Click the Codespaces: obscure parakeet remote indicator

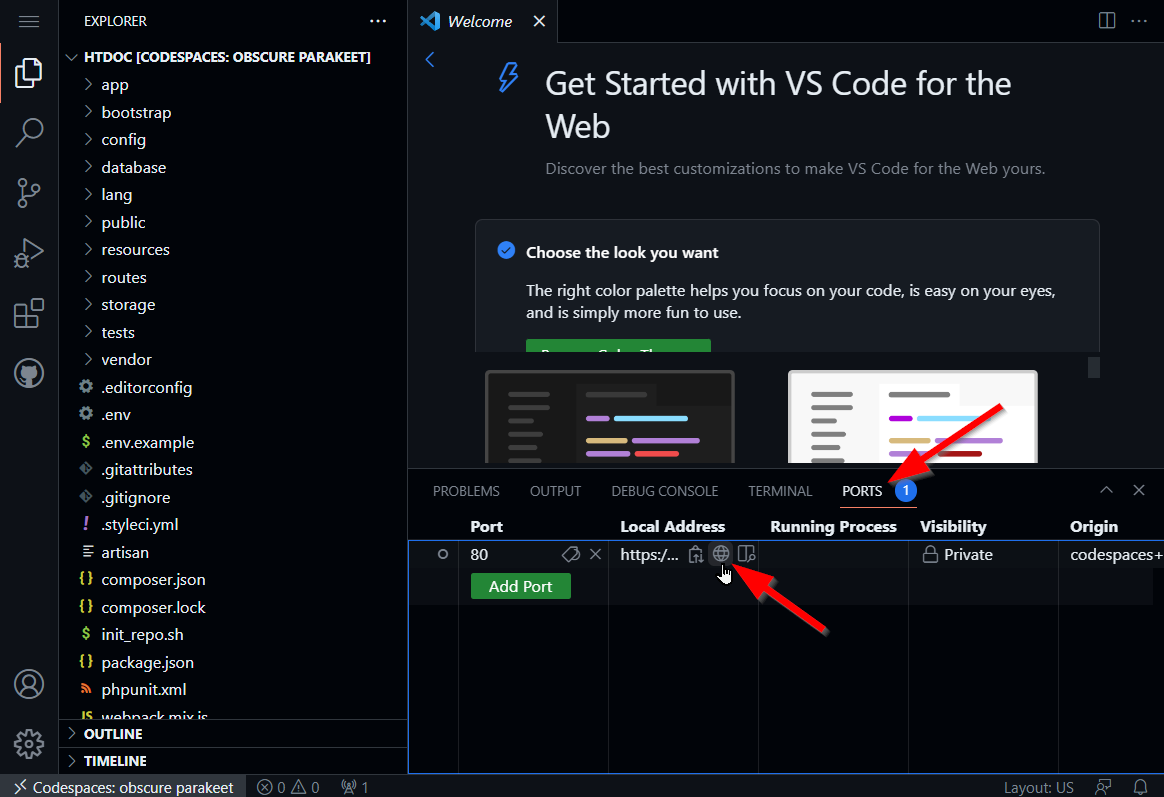(x=123, y=787)
